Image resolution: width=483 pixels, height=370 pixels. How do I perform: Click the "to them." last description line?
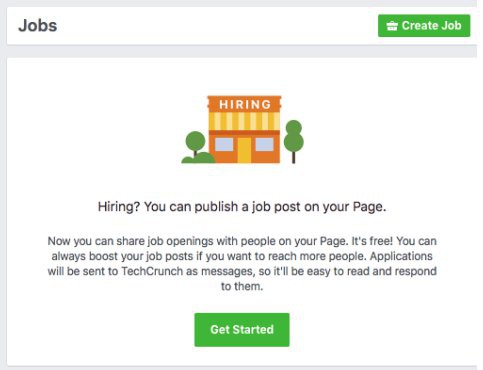pos(242,286)
